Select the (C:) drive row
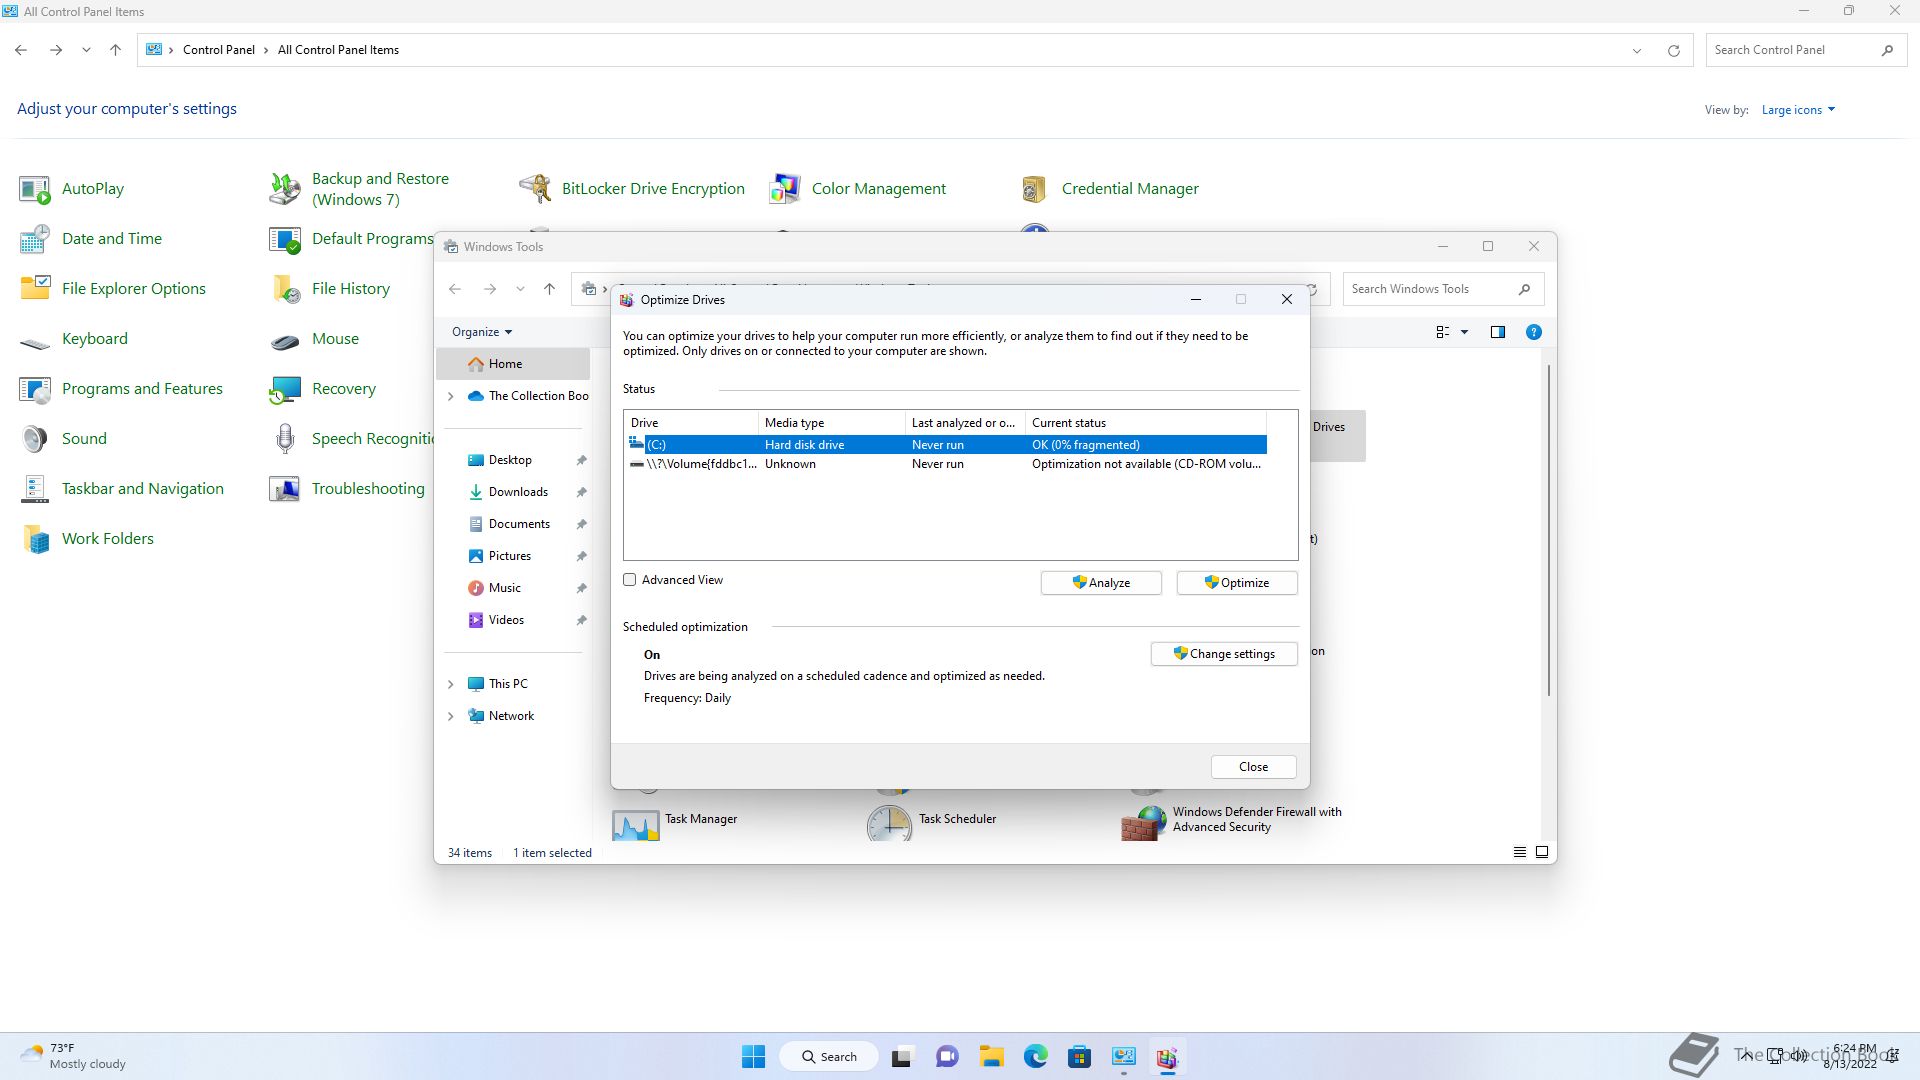 tap(946, 445)
